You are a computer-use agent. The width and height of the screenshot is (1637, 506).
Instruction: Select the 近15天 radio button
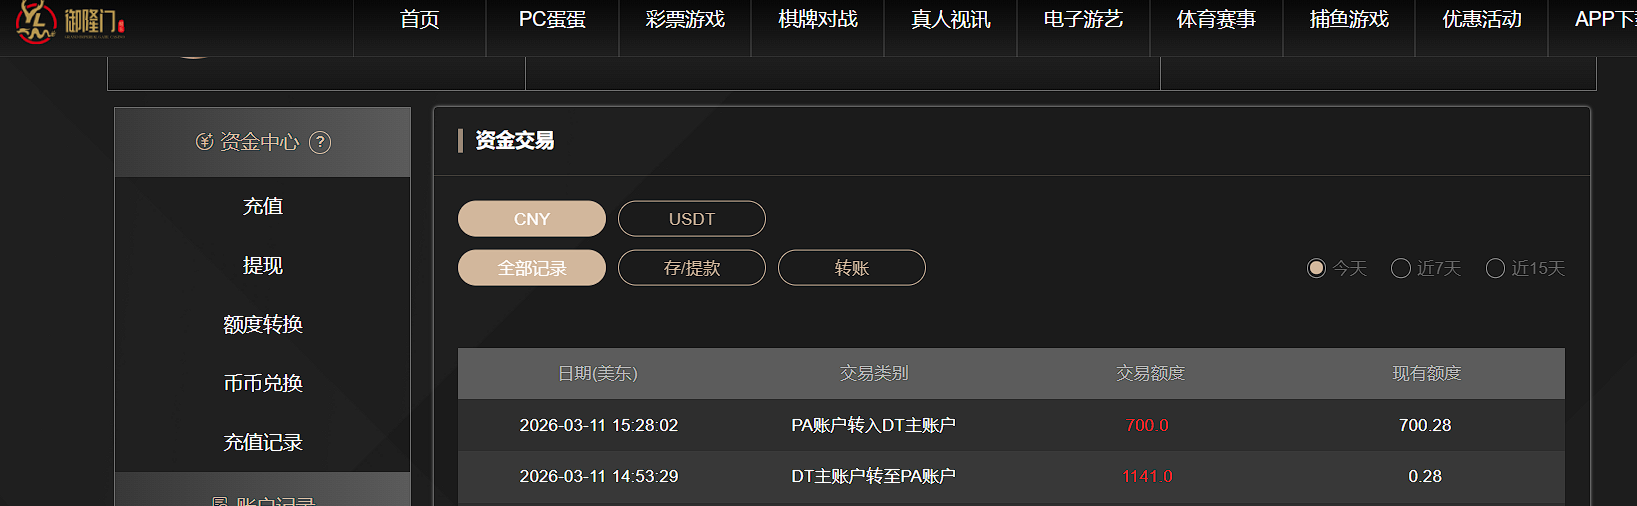point(1495,268)
